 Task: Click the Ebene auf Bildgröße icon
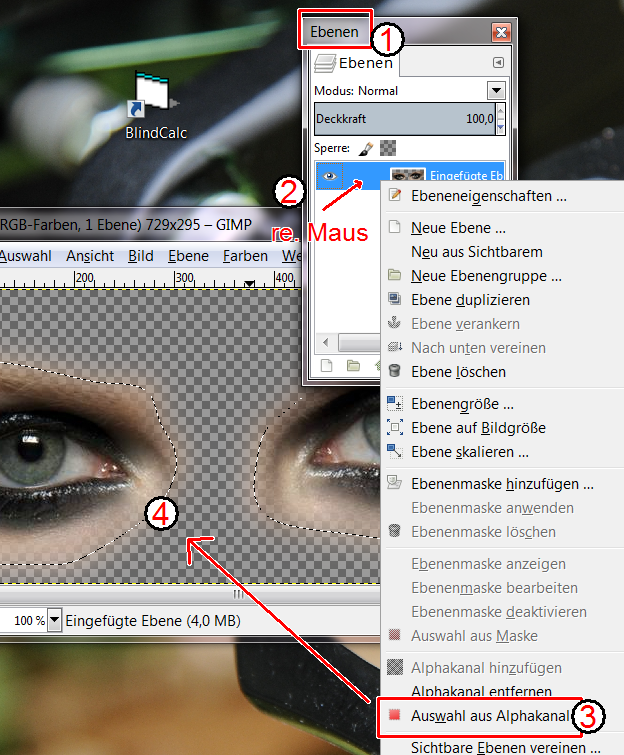point(395,427)
